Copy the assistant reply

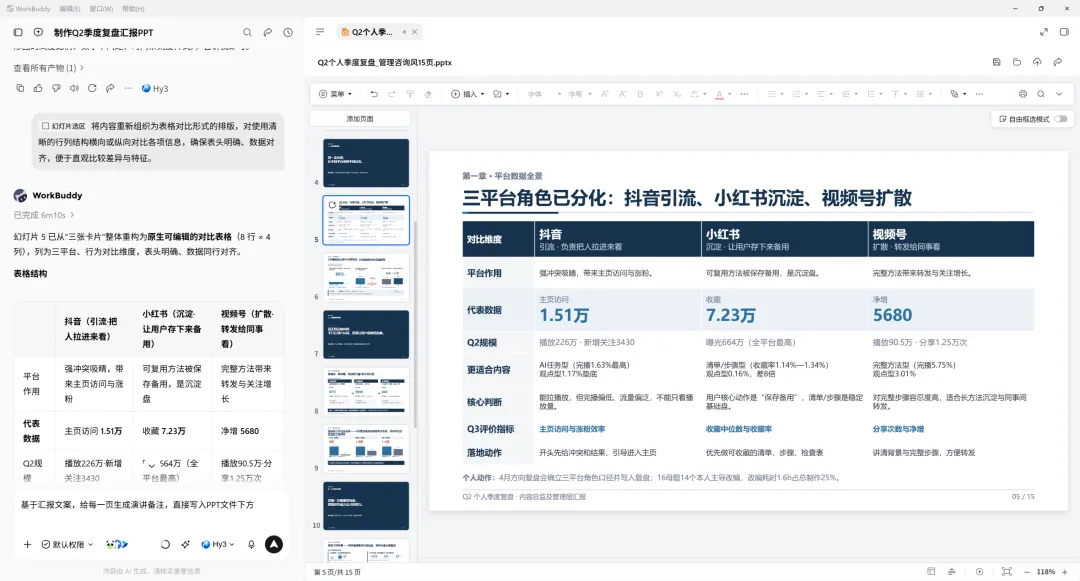point(20,88)
